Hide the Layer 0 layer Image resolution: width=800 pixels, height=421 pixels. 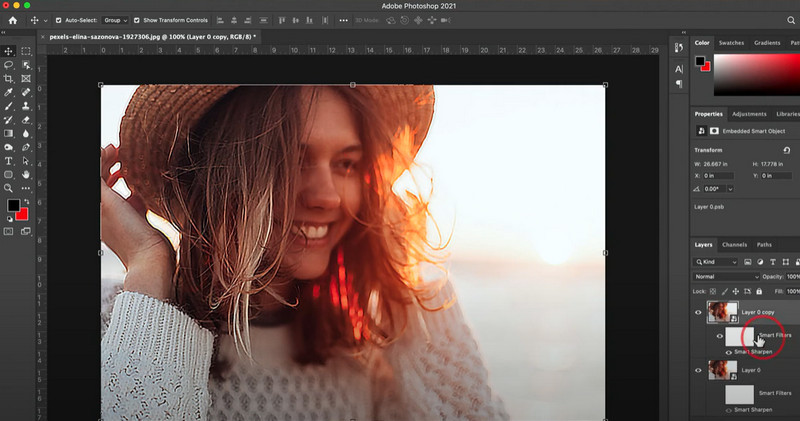(698, 370)
